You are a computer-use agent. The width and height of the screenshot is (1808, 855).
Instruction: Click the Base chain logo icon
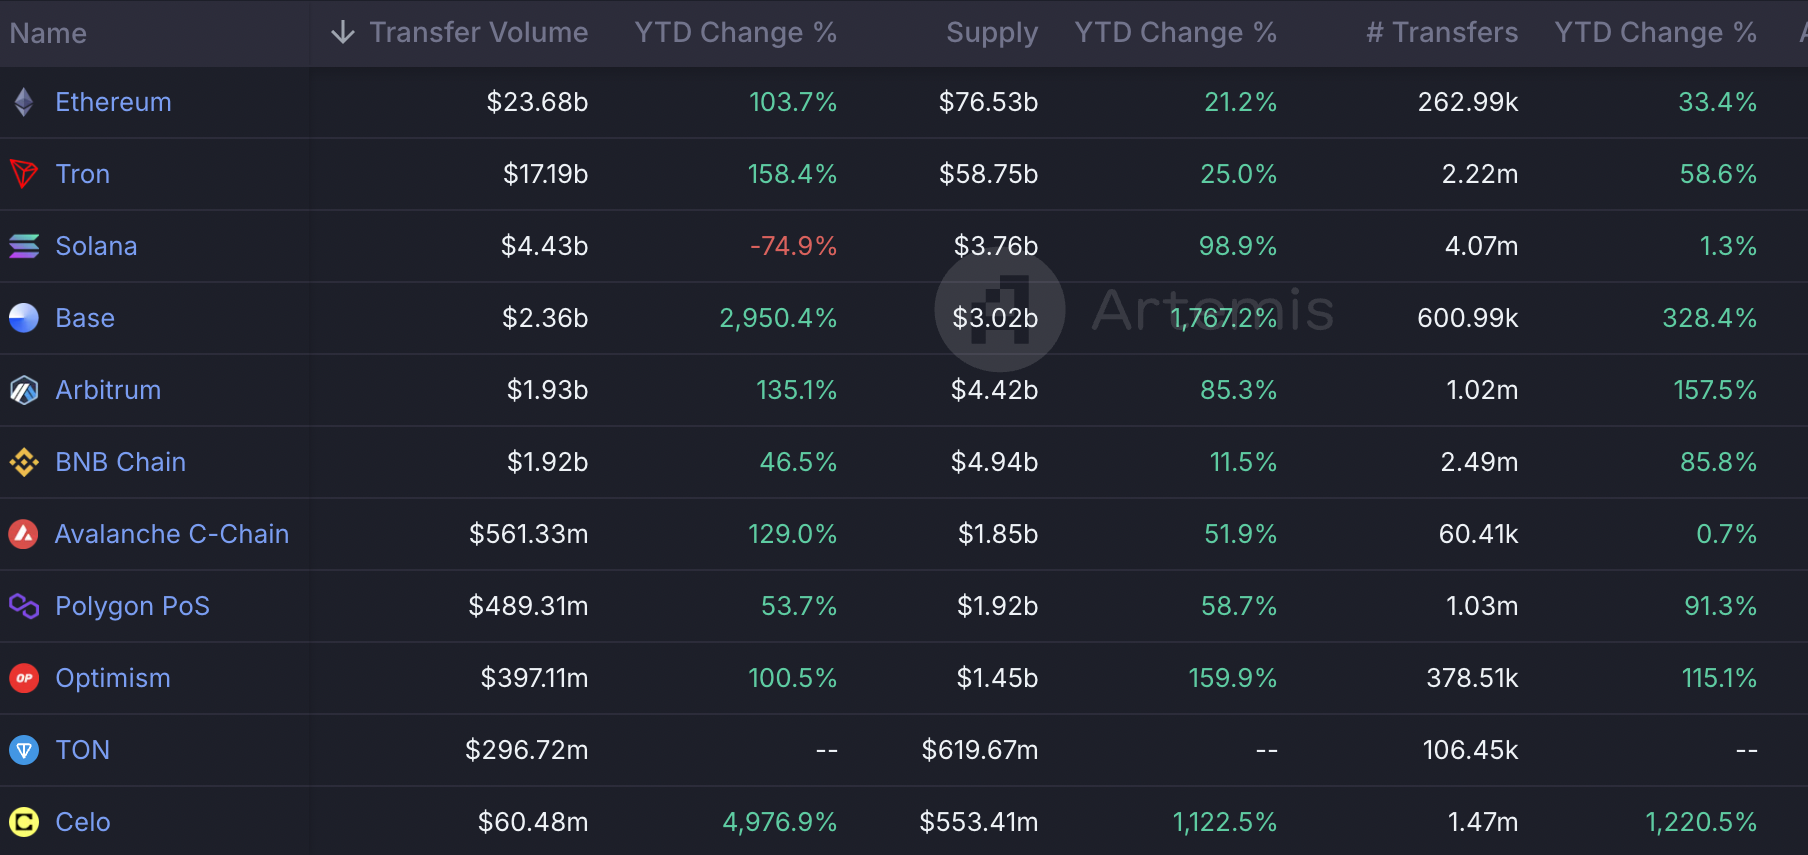click(x=24, y=318)
